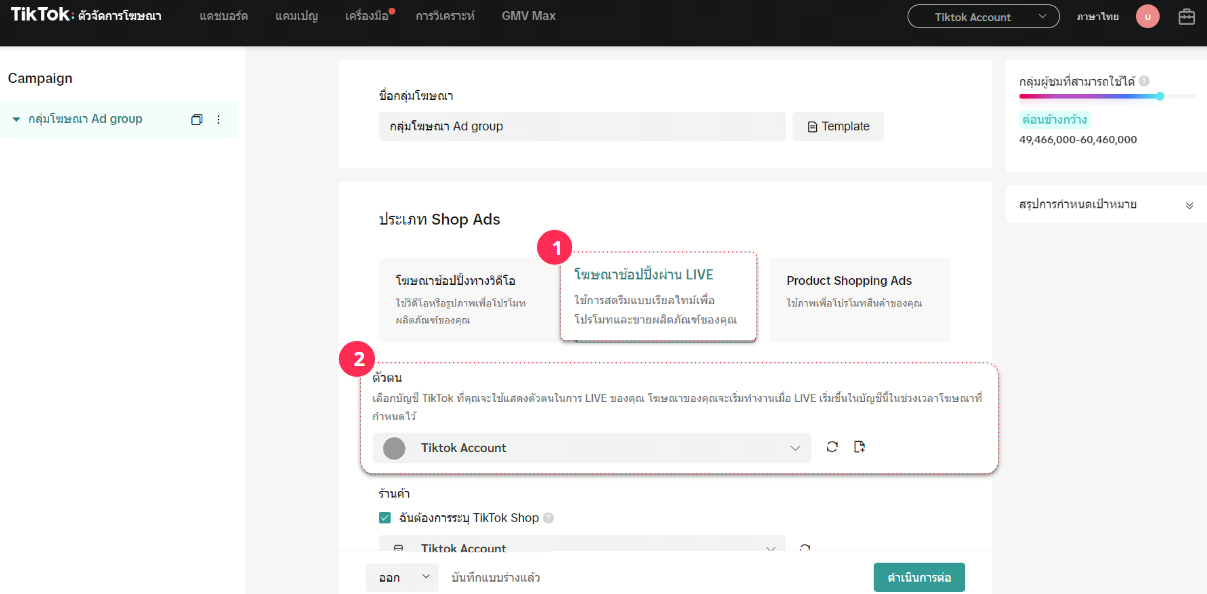Open the Ad group three-dot menu
Viewport: 1207px width, 594px height.
pos(219,119)
